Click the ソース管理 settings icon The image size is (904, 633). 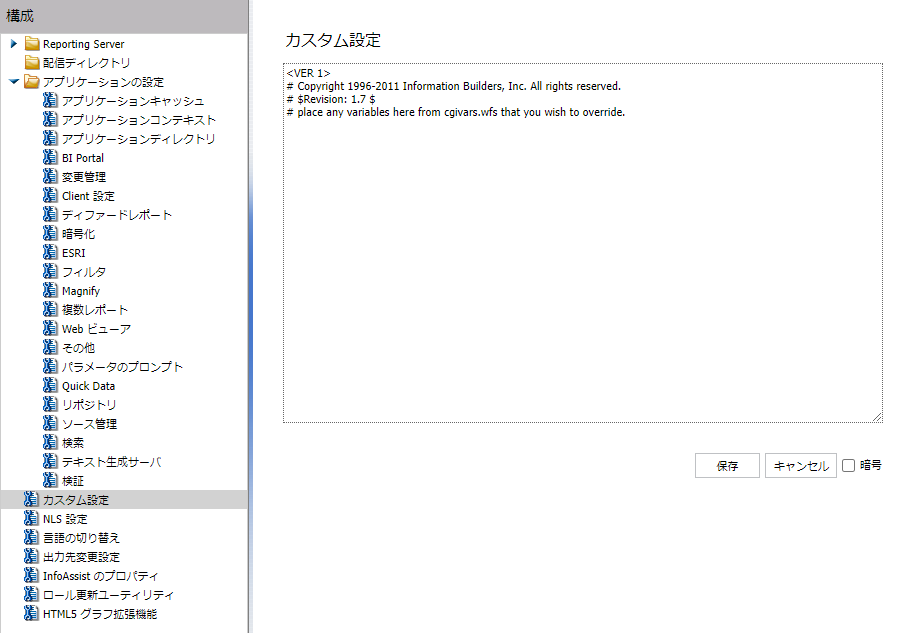50,424
